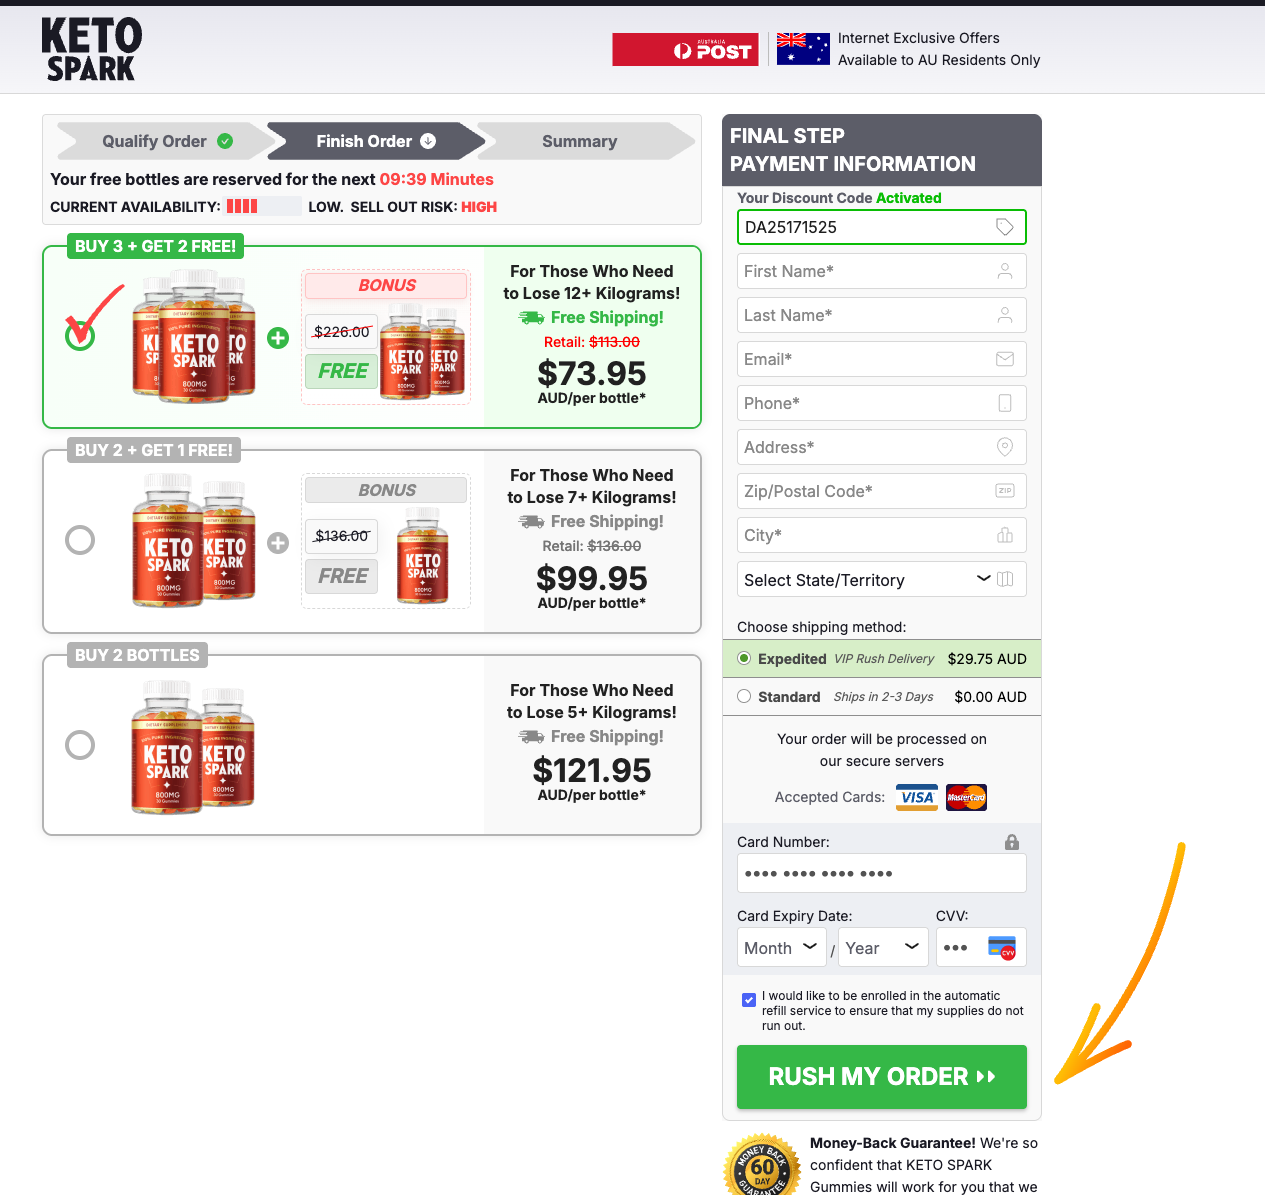Uncheck the automatic refill enrollment checkbox
This screenshot has height=1195, width=1265.
749,1000
